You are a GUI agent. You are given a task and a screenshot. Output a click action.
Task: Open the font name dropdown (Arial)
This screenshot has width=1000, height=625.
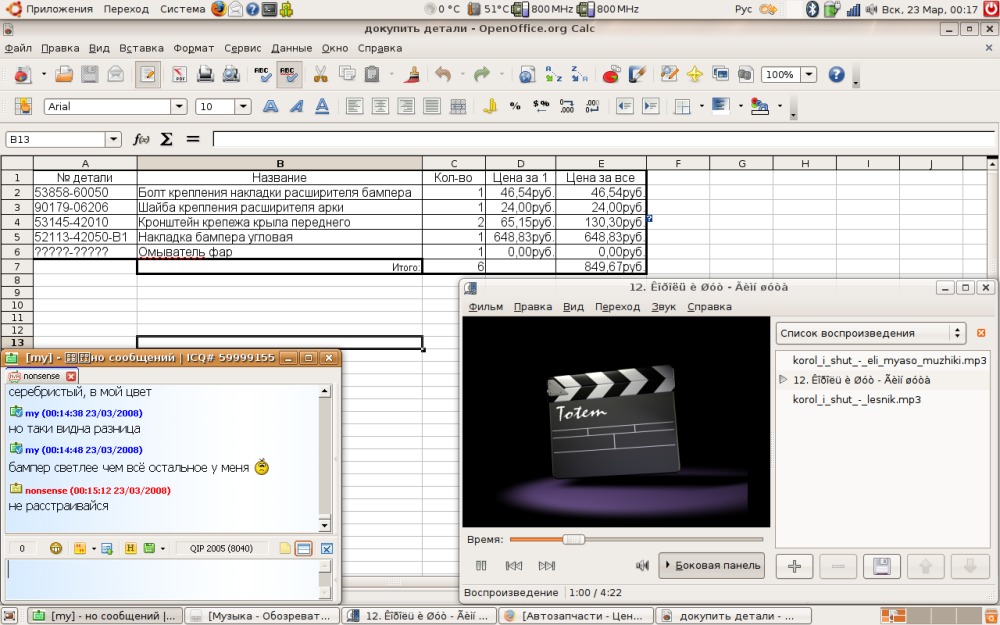[x=179, y=107]
